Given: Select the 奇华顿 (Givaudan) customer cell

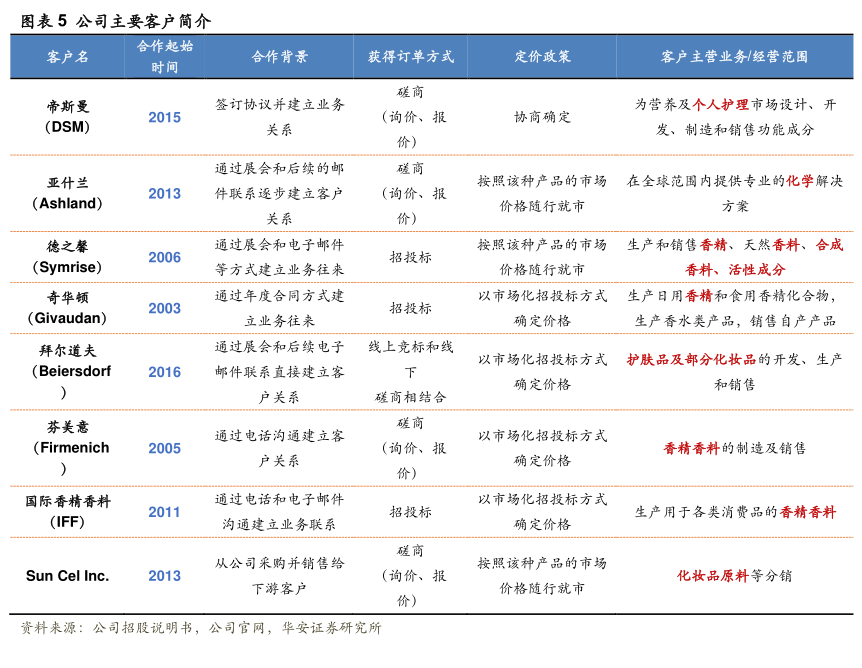Looking at the screenshot, I should (x=67, y=308).
